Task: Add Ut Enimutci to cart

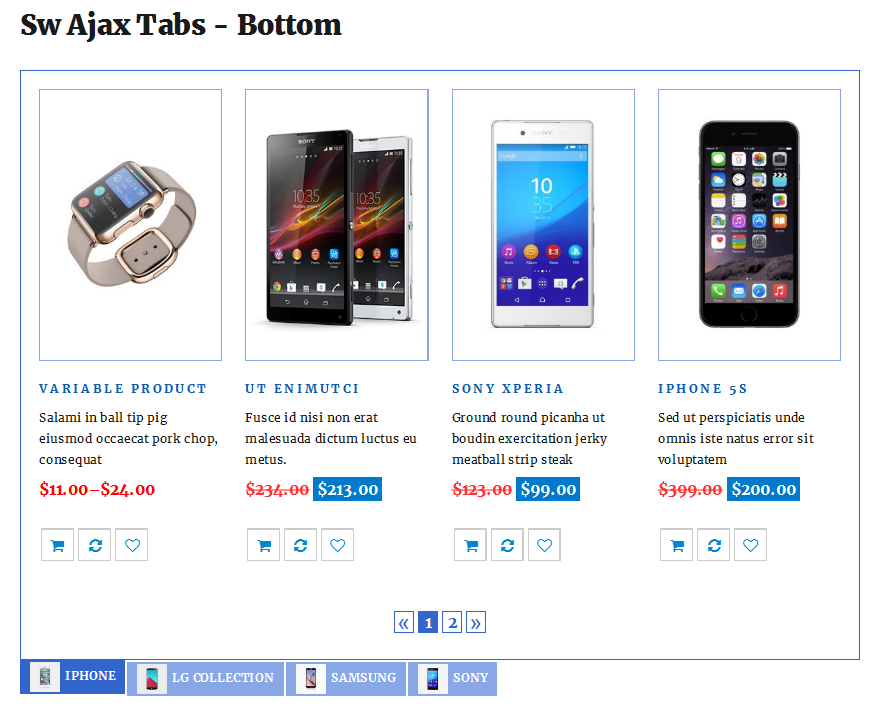Action: pyautogui.click(x=264, y=545)
